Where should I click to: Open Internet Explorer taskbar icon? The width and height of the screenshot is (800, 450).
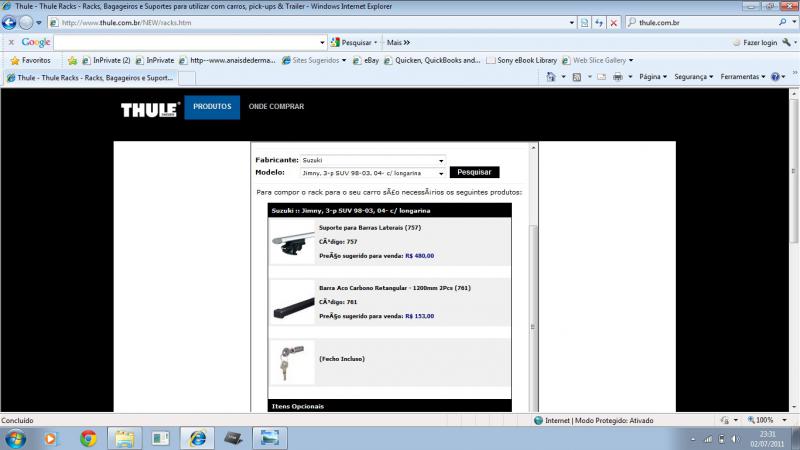(197, 438)
